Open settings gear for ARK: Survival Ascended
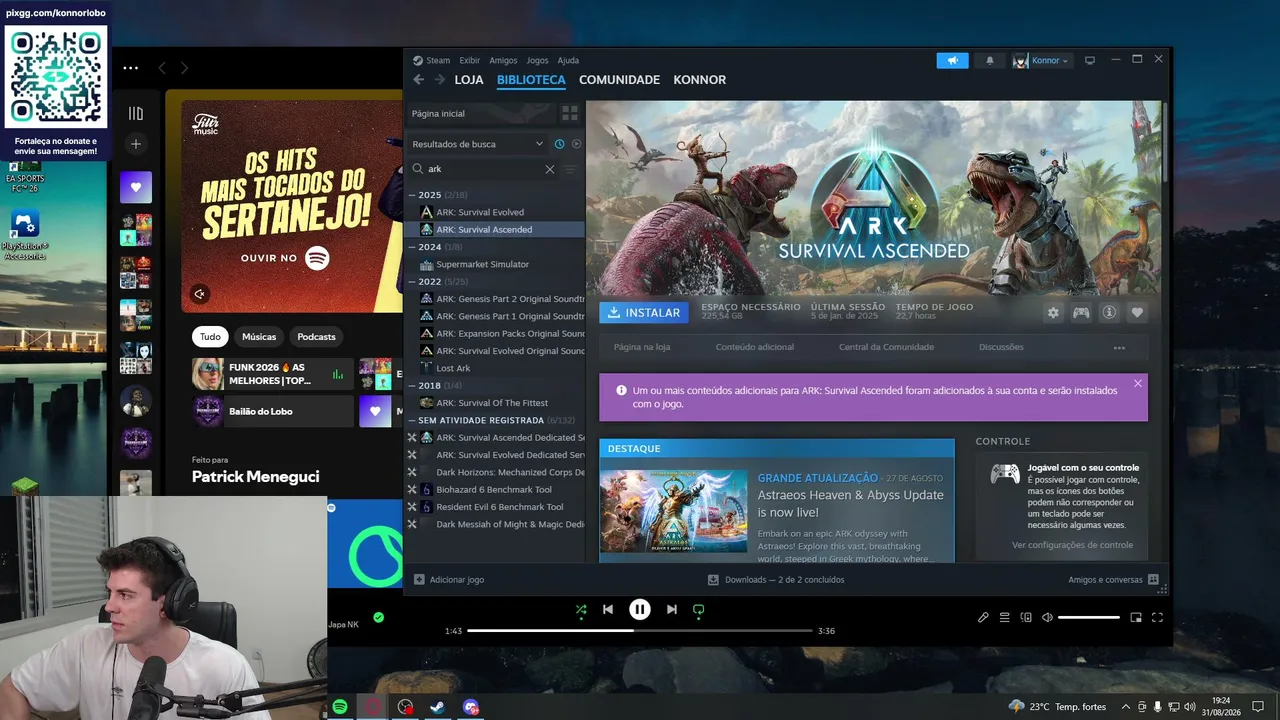Viewport: 1280px width, 720px height. [x=1053, y=313]
